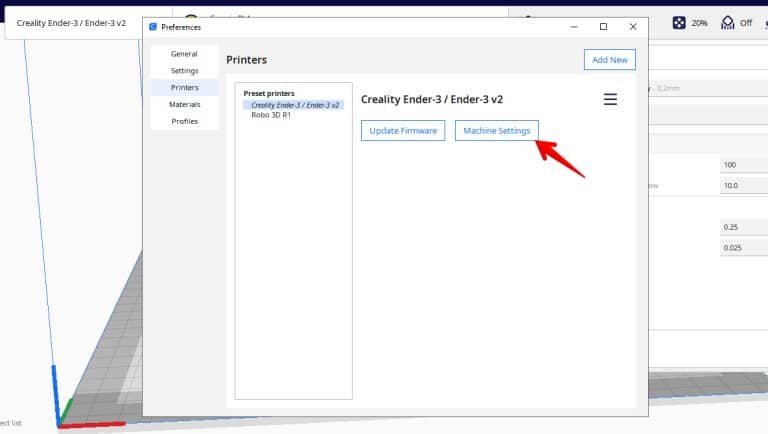
Task: Minimize the Preferences window
Action: 574,26
